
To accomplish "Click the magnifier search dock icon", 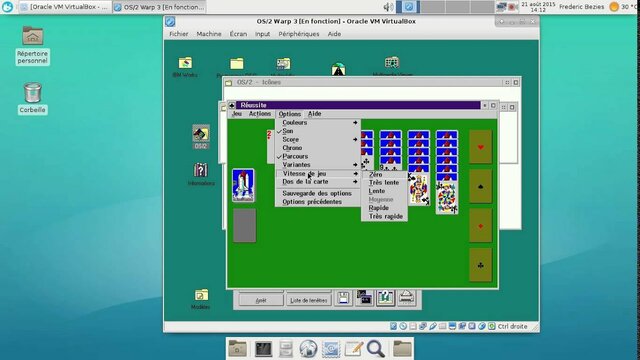I will coord(376,349).
